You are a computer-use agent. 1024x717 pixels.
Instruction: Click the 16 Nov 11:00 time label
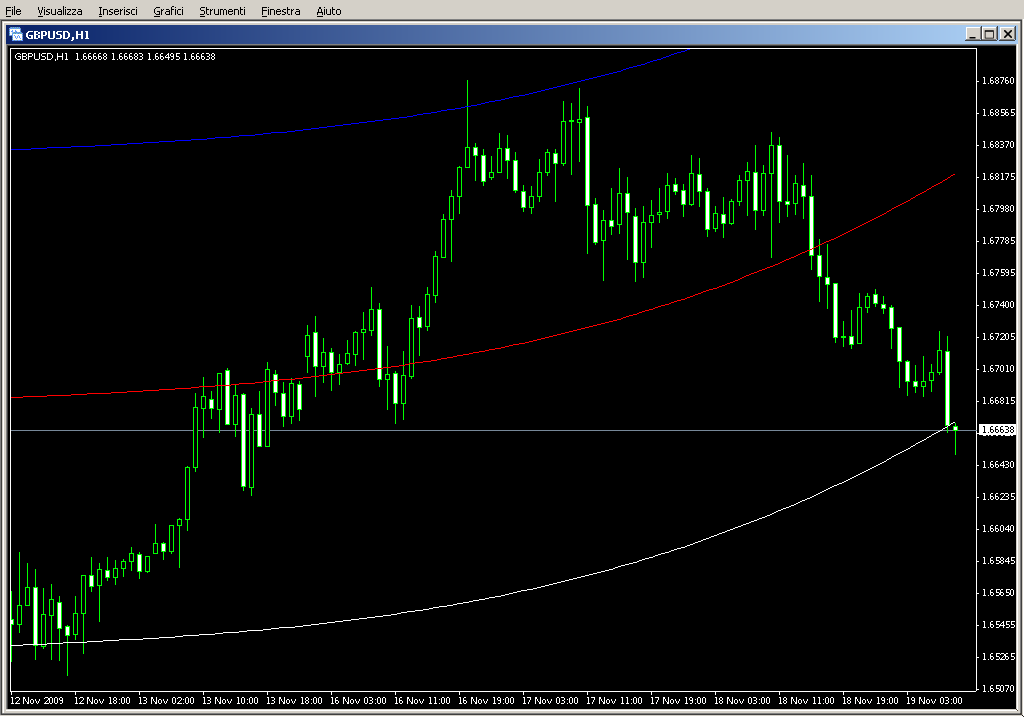click(423, 701)
